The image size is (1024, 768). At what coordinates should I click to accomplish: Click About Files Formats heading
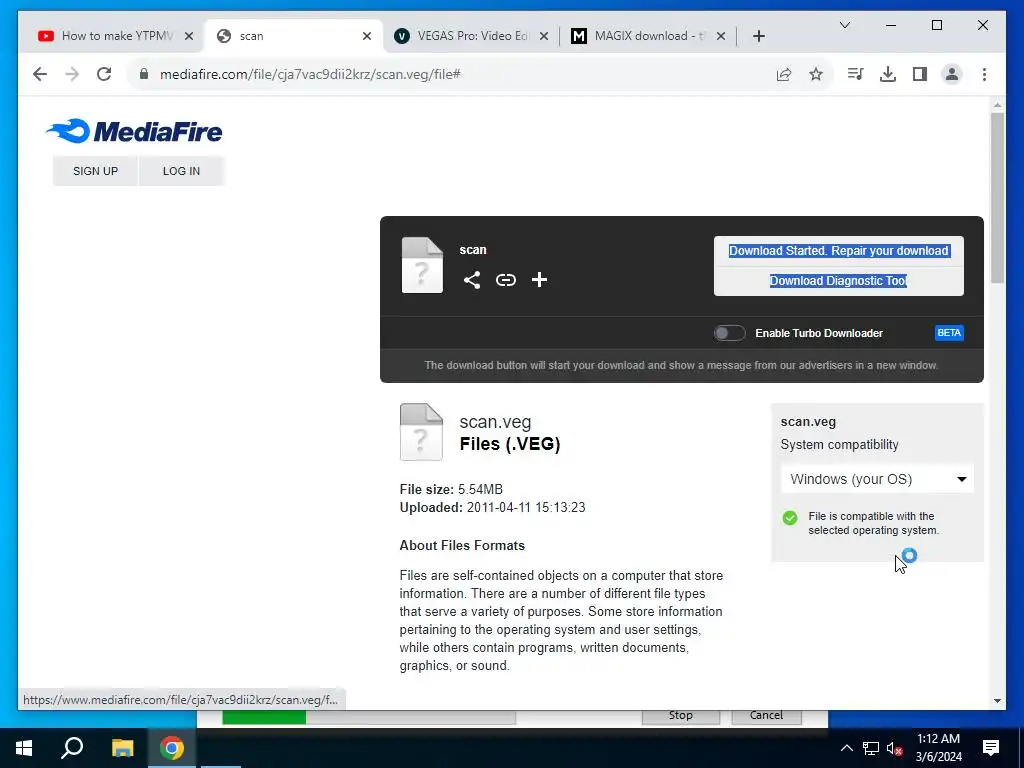point(462,545)
